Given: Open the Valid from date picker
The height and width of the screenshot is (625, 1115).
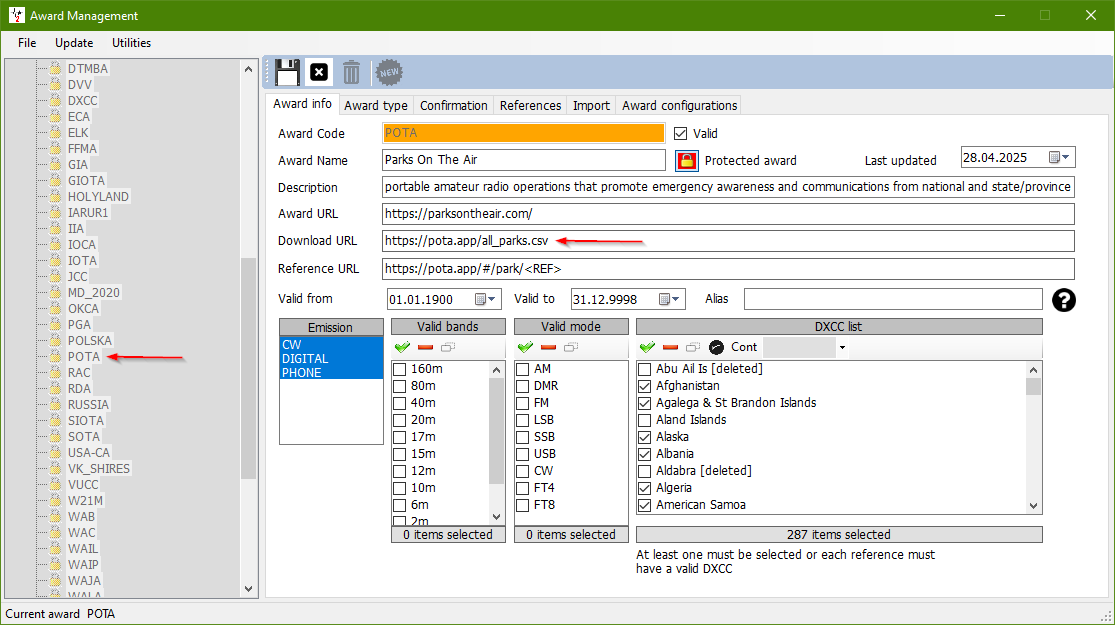Looking at the screenshot, I should (485, 299).
